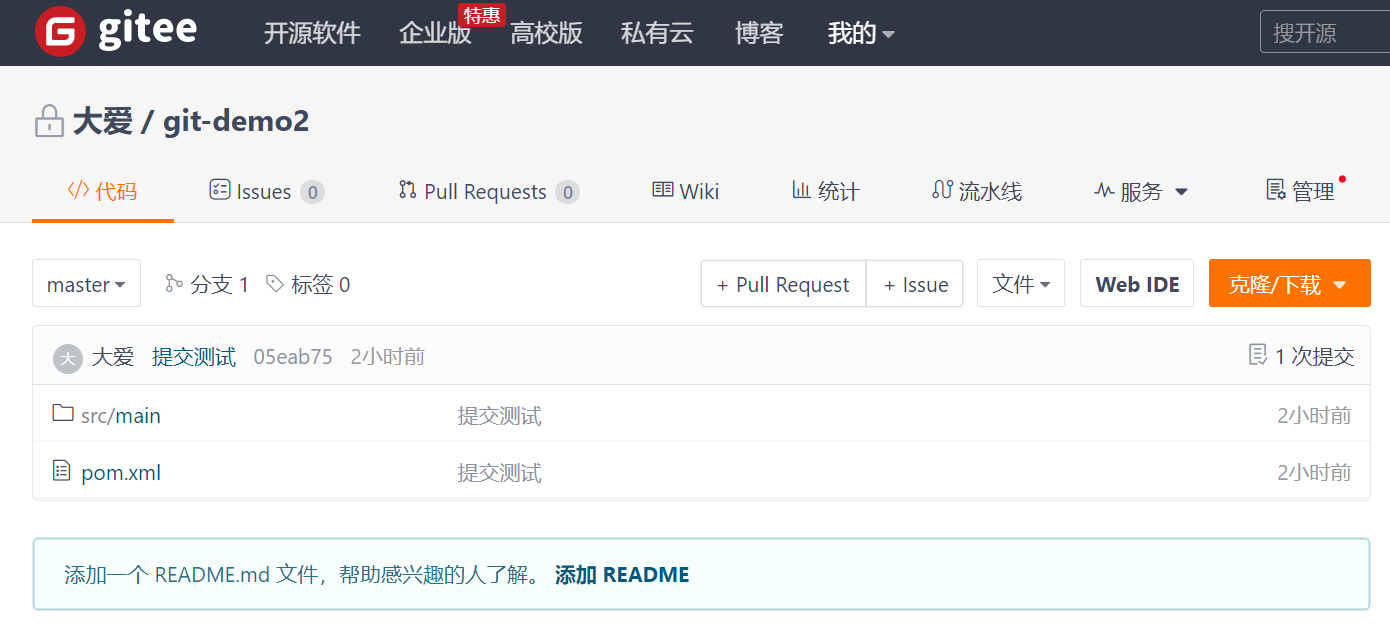Image resolution: width=1390 pixels, height=626 pixels.
Task: Open 开源软件 in the top navigation
Action: pyautogui.click(x=312, y=33)
